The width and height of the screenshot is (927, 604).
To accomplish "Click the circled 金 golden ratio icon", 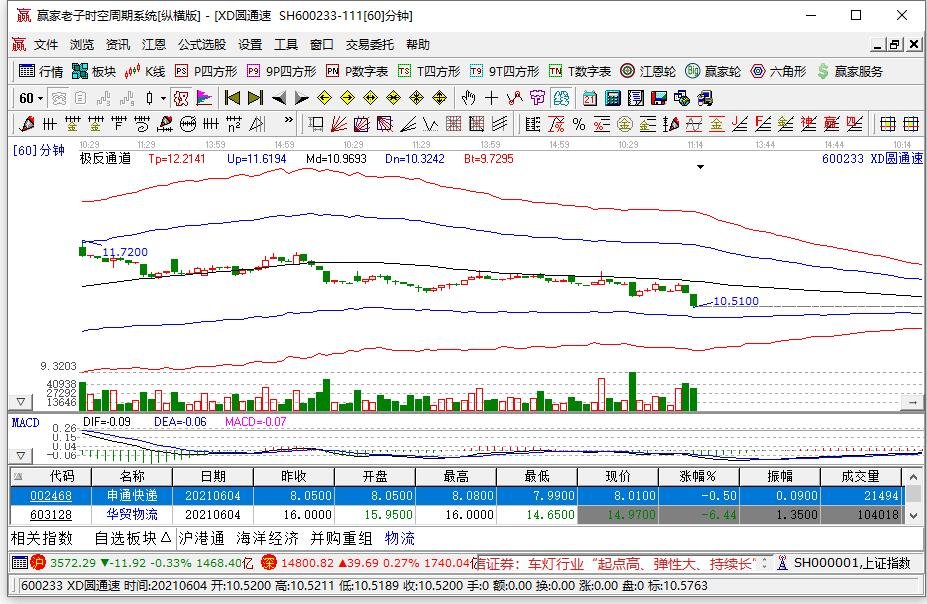I will coord(625,124).
